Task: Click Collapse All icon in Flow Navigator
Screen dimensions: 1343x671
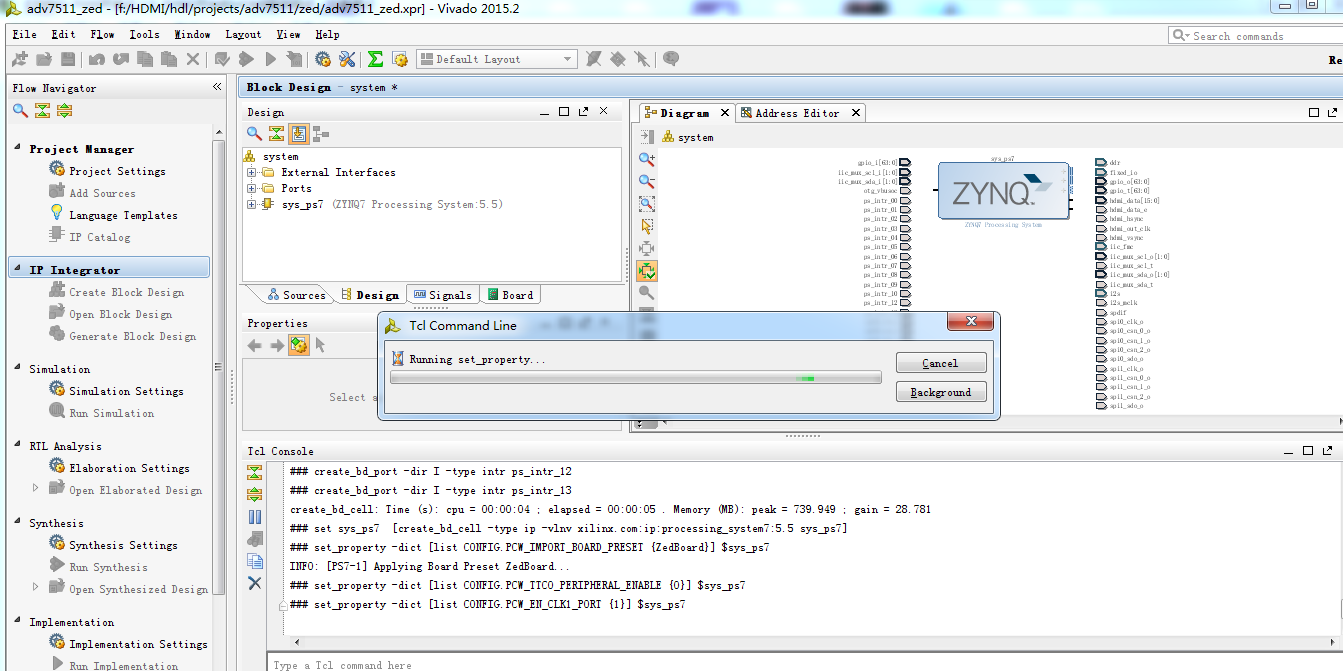Action: tap(42, 110)
